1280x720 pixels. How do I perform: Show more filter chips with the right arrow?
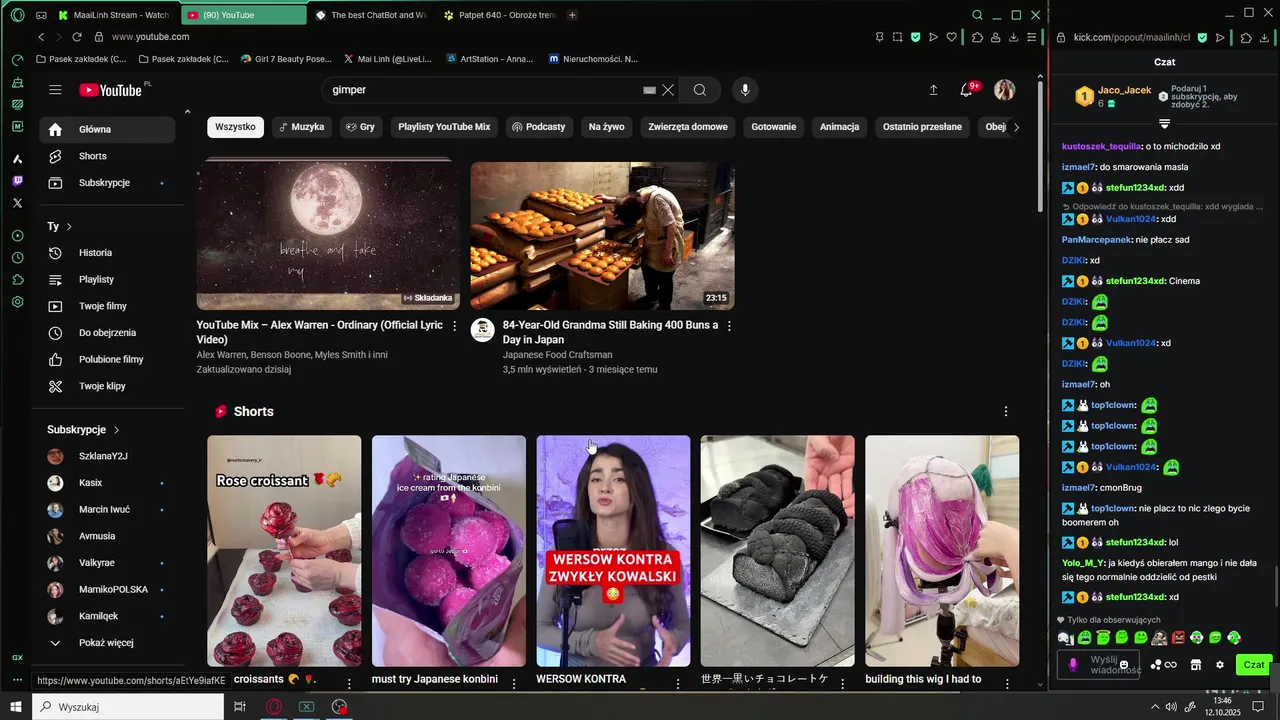pyautogui.click(x=1016, y=127)
